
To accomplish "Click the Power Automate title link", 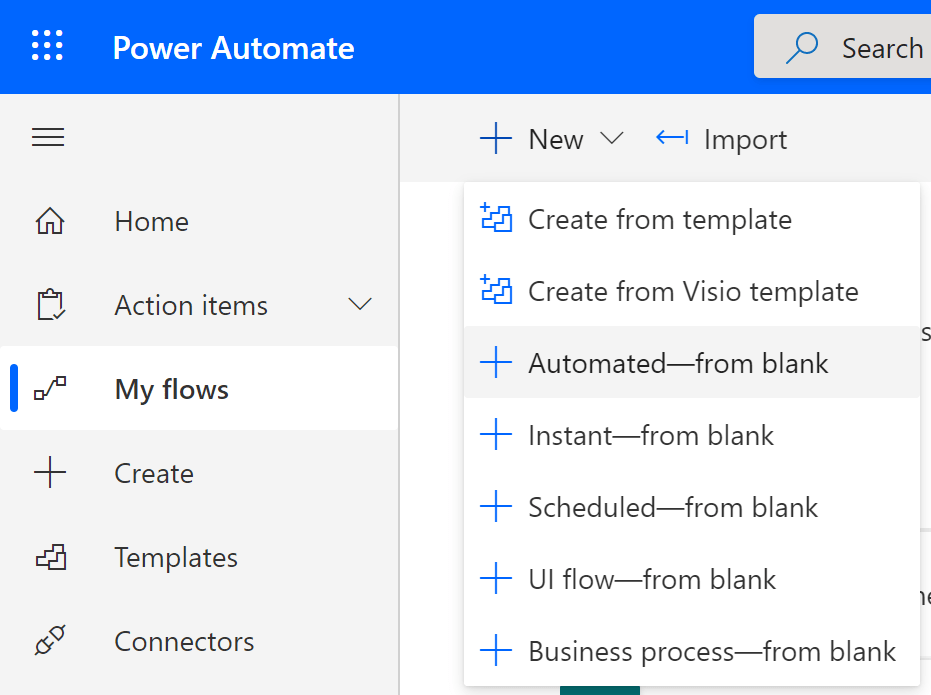I will [233, 47].
